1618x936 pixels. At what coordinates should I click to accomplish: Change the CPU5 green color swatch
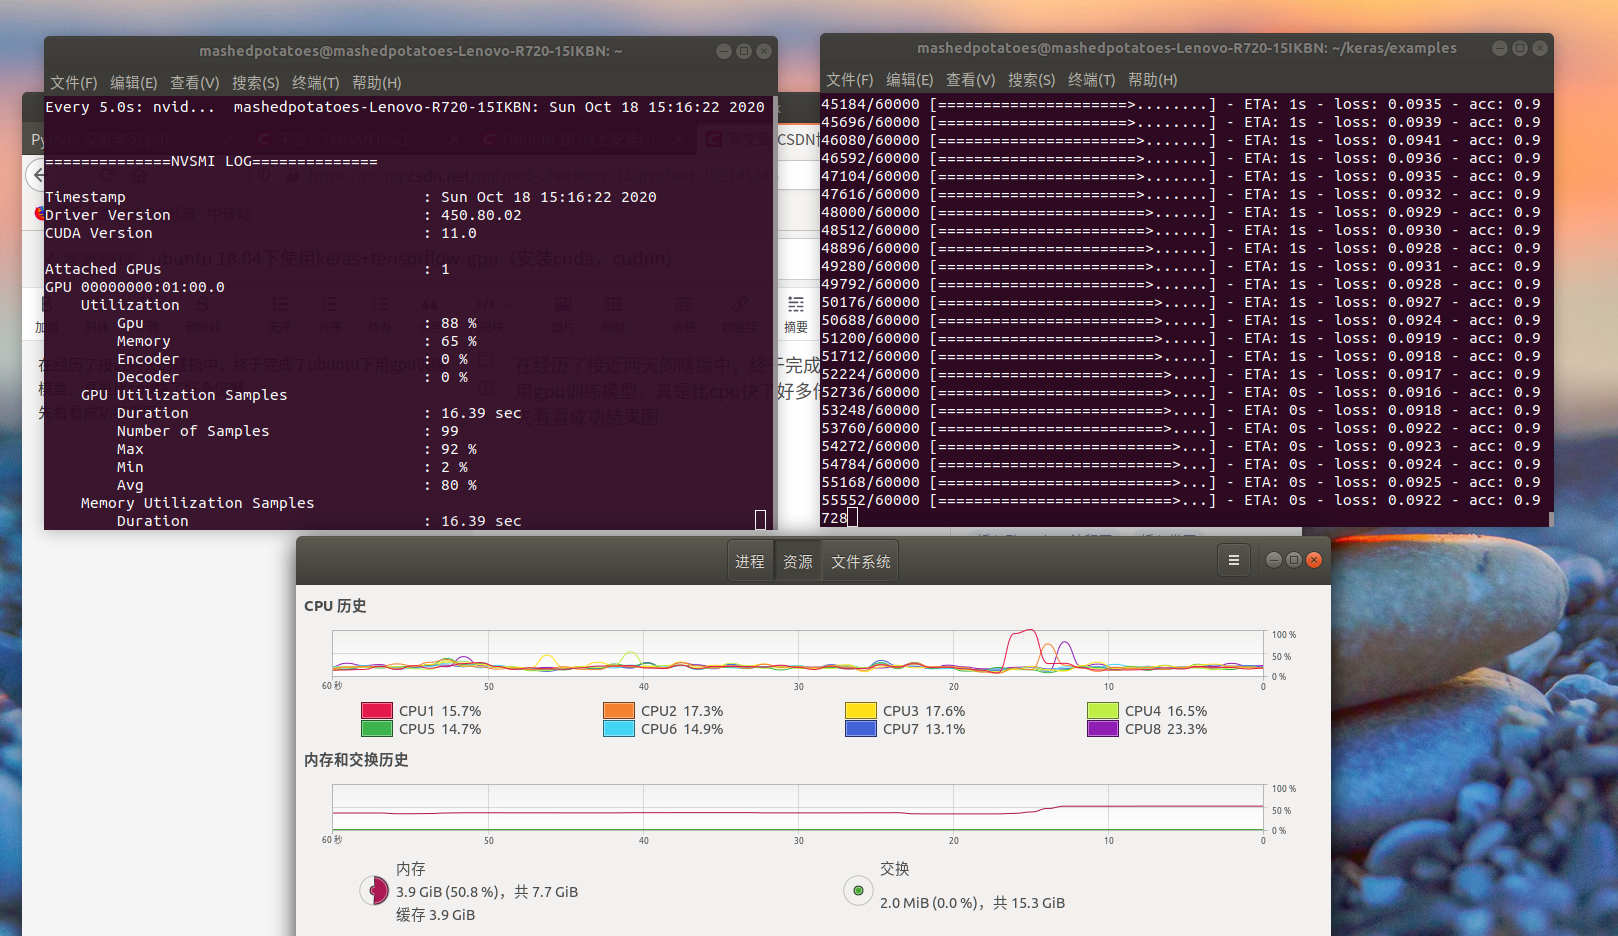click(377, 729)
